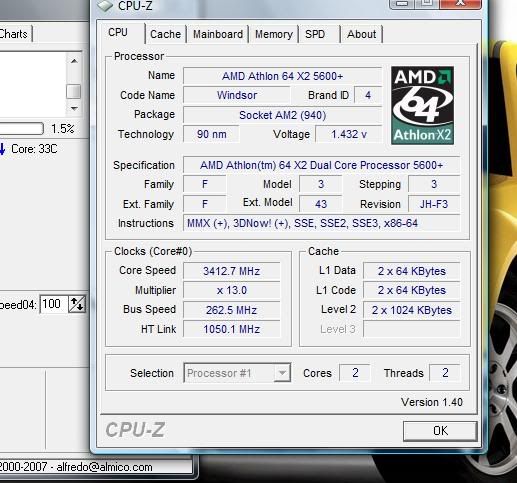Switch to the Mainboard tab

click(218, 34)
